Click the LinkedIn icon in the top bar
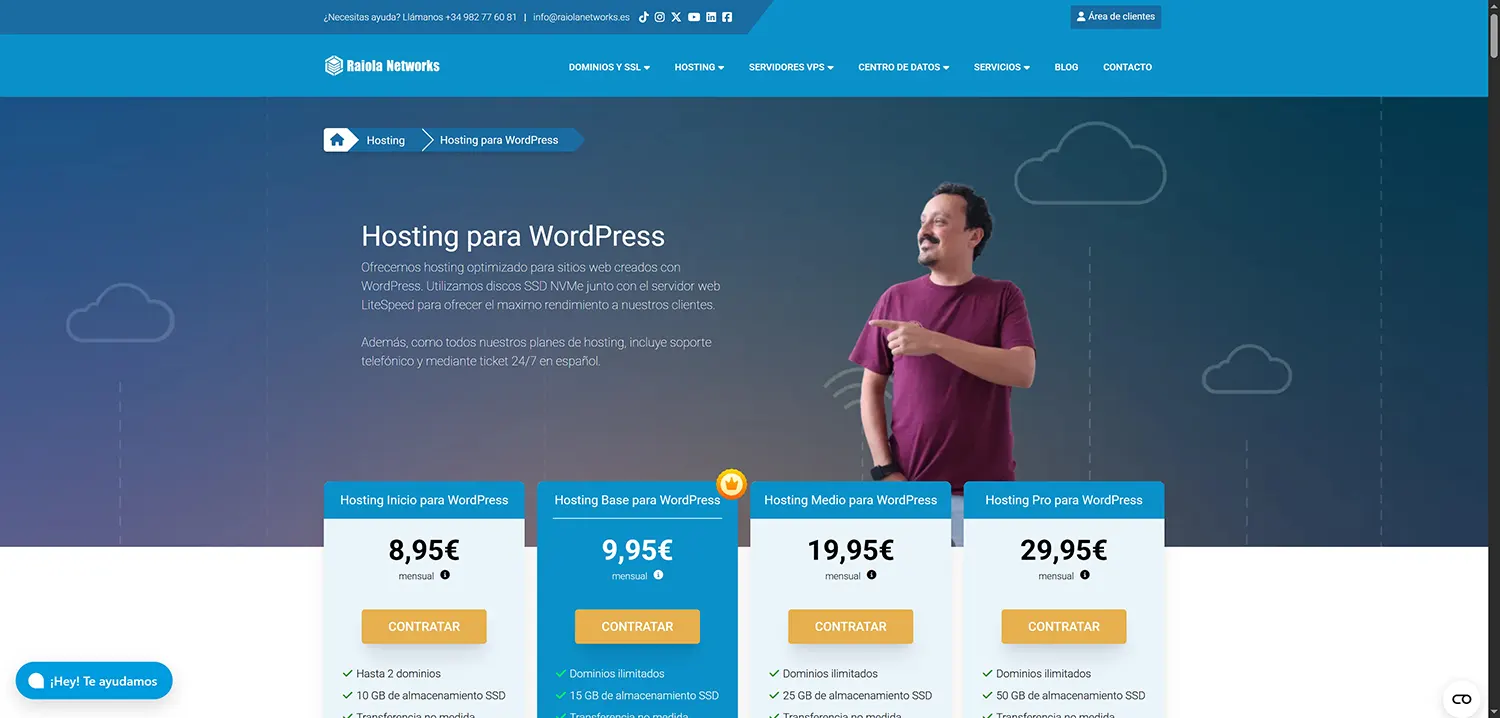 [711, 16]
